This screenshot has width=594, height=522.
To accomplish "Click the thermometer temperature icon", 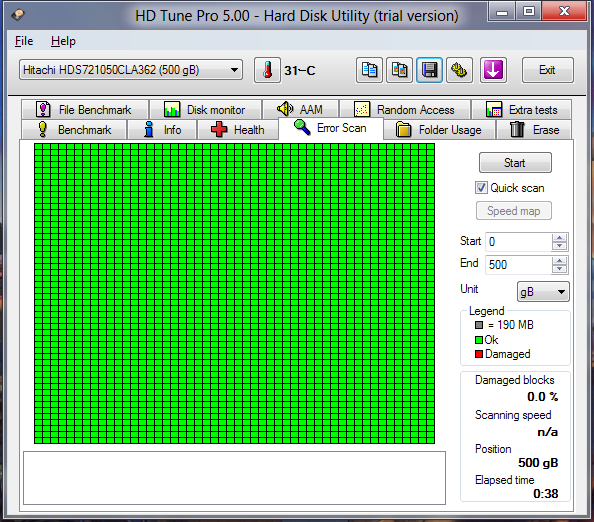I will (x=267, y=70).
